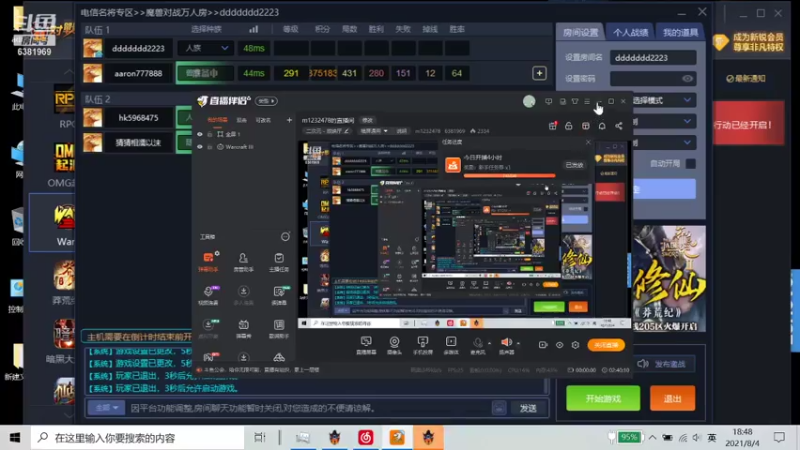Open the hamburger menu in 直播伴侣 title bar
Viewport: 800px width, 450px height.
point(587,101)
